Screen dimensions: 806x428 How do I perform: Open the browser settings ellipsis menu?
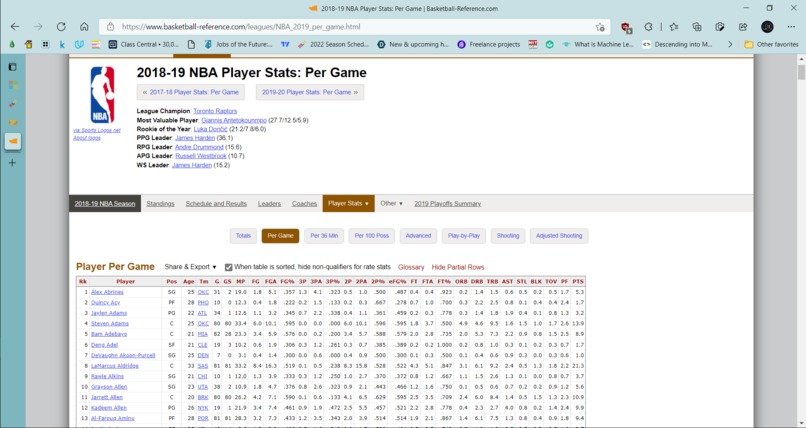pyautogui.click(x=791, y=27)
